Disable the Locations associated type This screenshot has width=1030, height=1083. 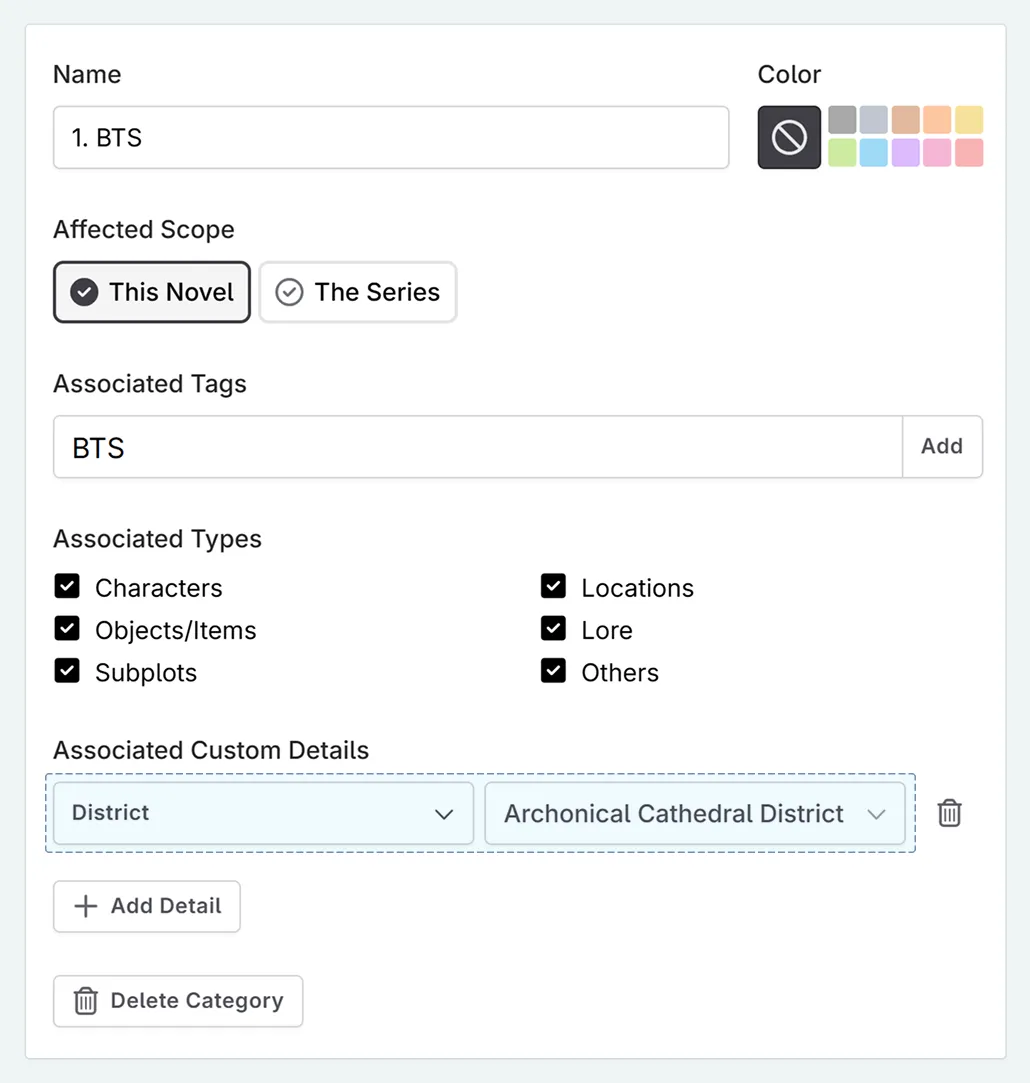(x=553, y=587)
